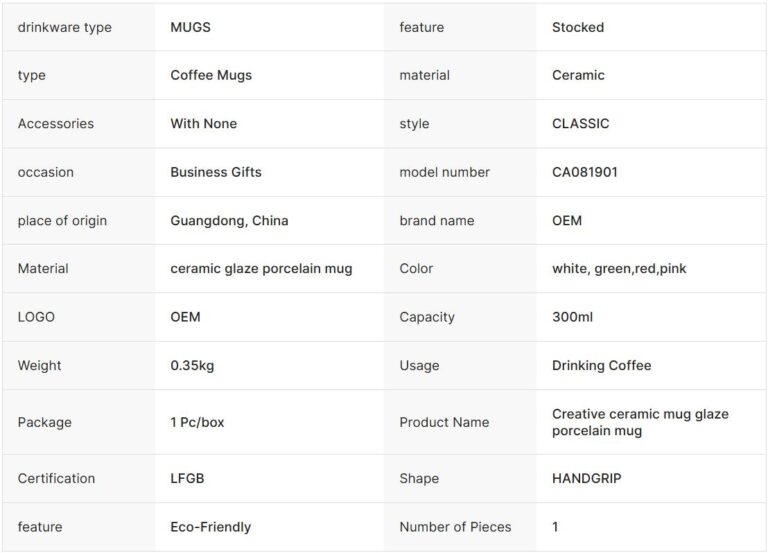
Task: Select the place of origin label
Action: 62,220
